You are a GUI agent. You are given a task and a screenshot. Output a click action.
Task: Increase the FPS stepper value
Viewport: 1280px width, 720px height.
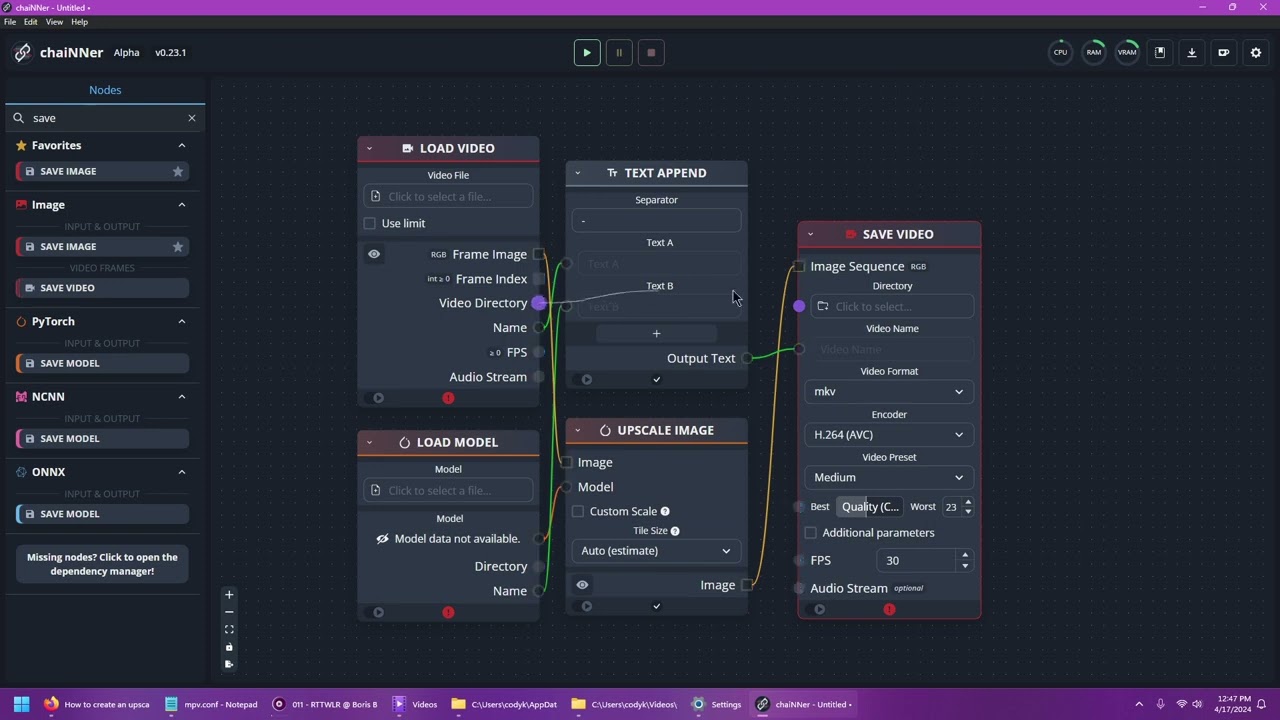click(965, 555)
